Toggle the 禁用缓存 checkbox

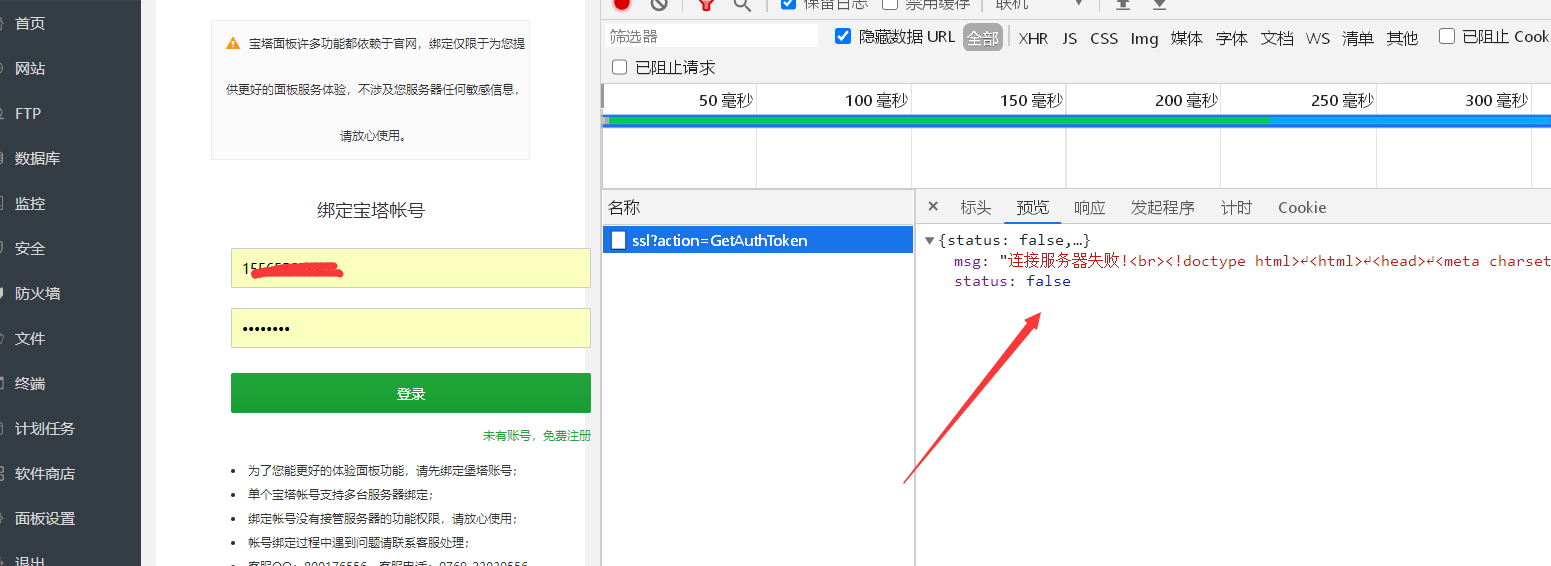(890, 4)
